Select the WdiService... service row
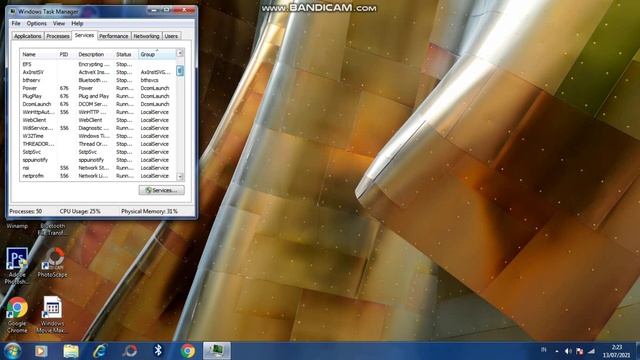Viewport: 640px width, 360px height. (x=98, y=128)
